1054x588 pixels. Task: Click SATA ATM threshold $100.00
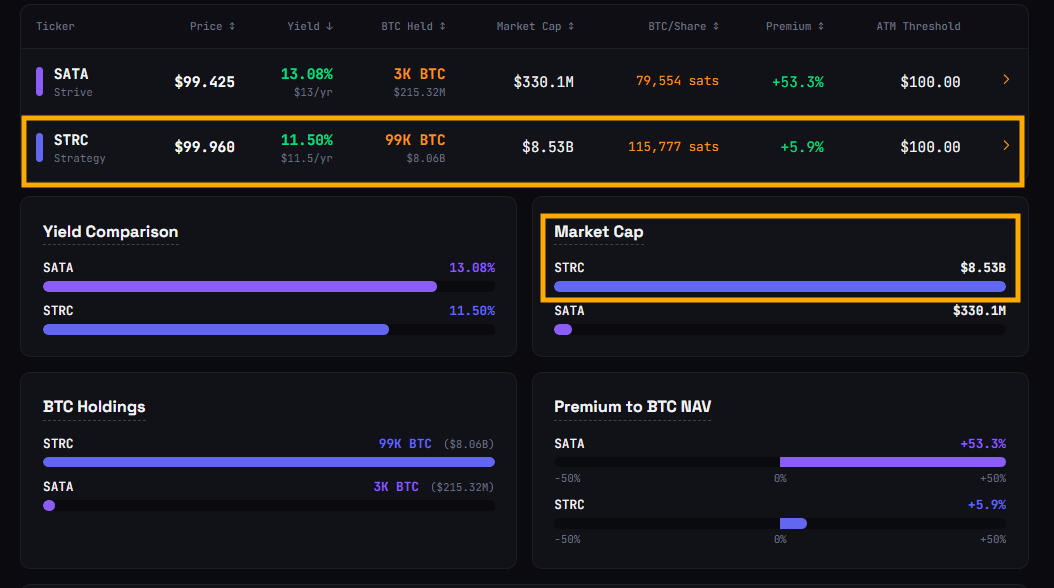tap(930, 82)
